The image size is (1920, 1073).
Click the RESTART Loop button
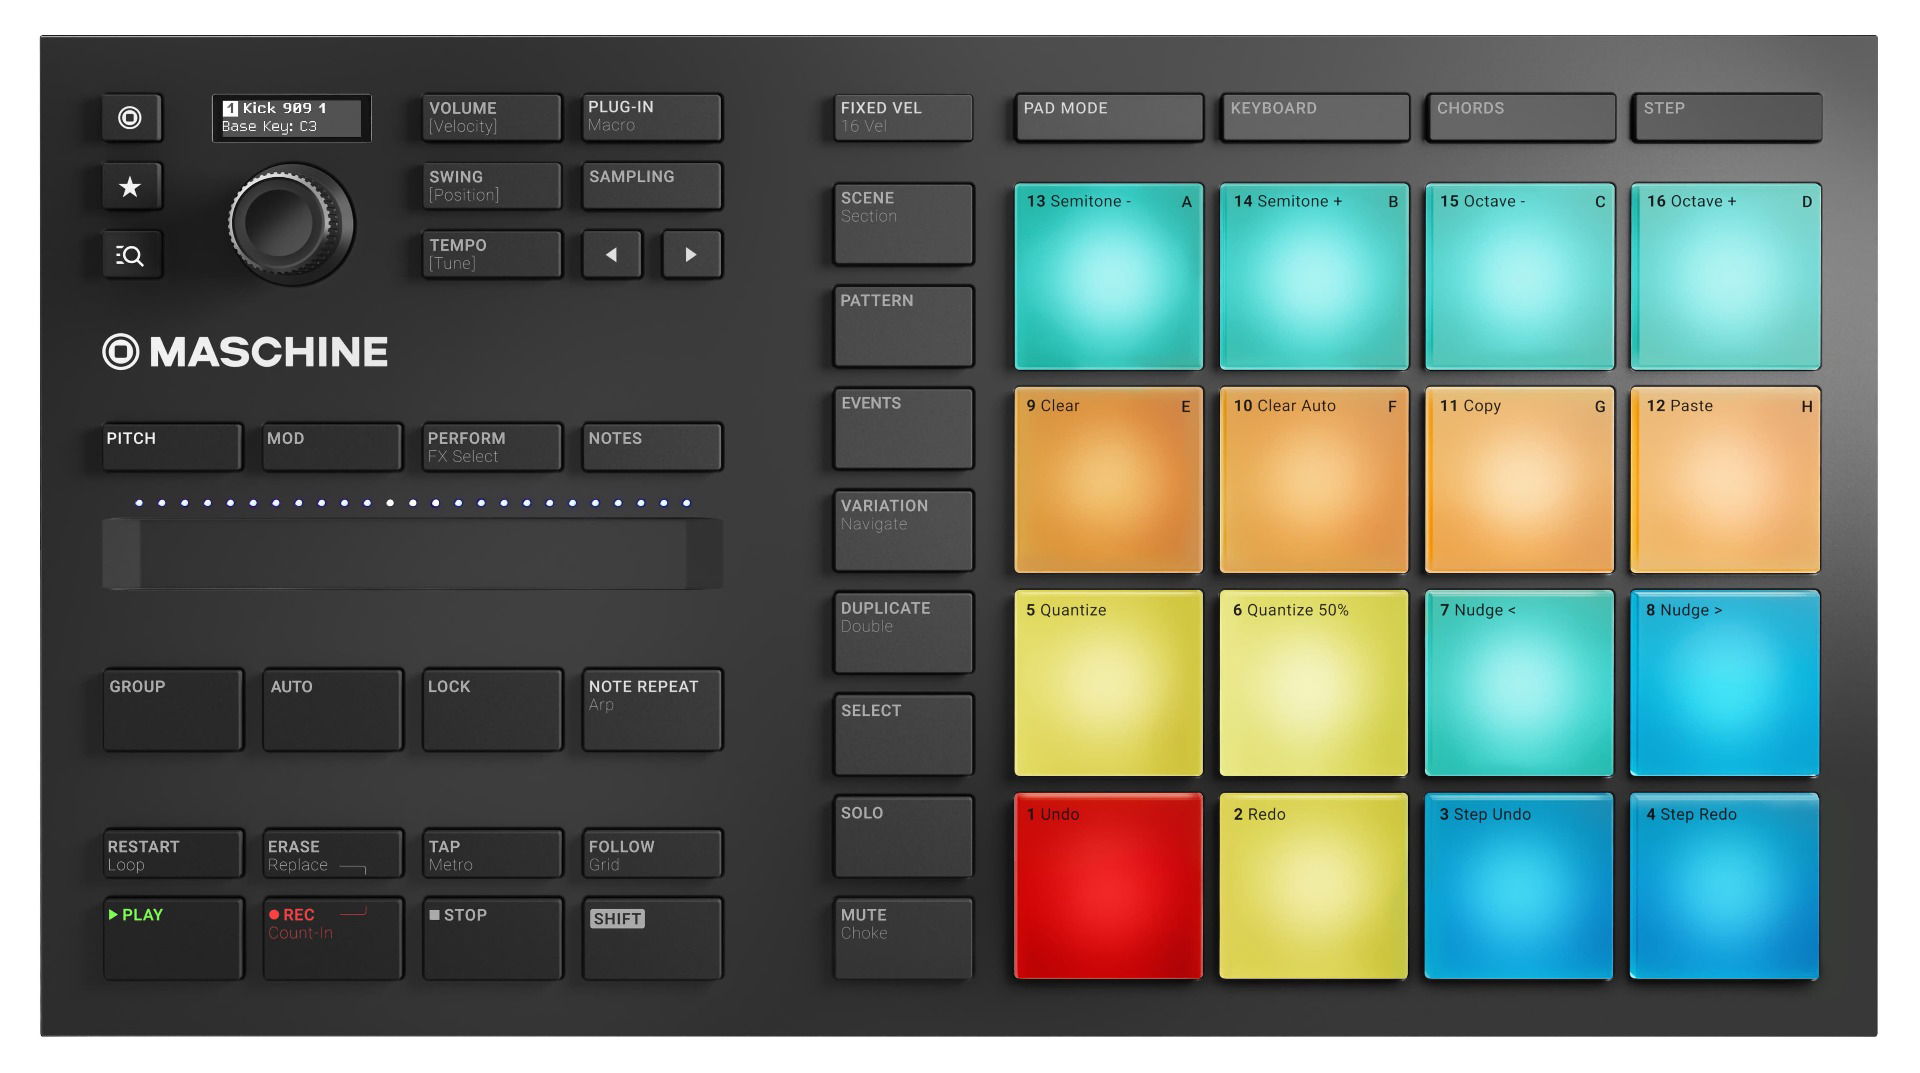pyautogui.click(x=173, y=854)
